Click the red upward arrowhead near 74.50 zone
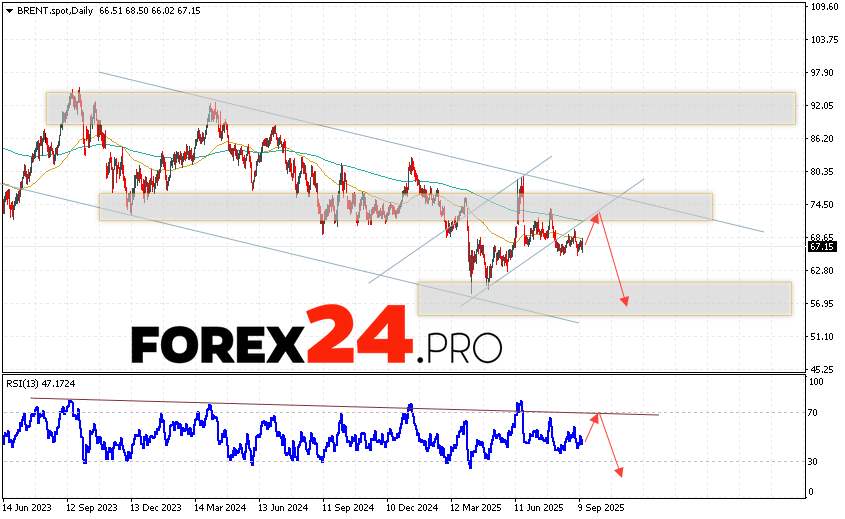The image size is (845, 519). coord(598,217)
